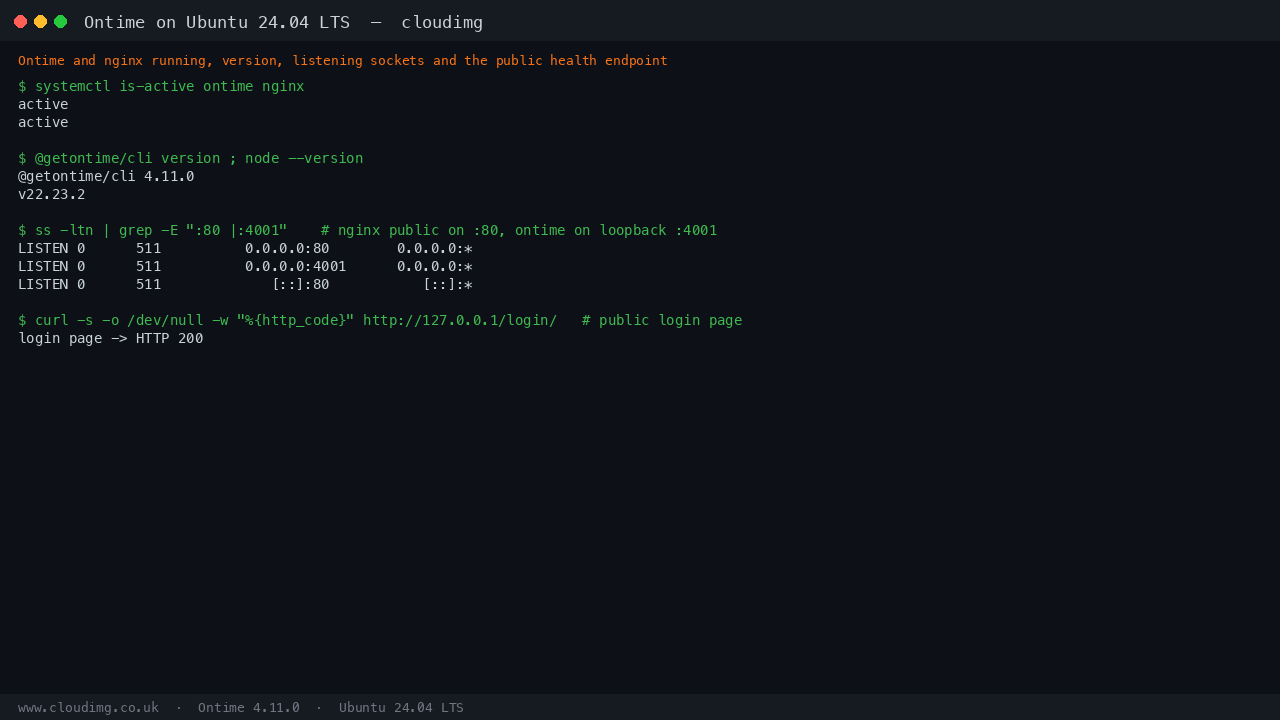Click the '# public login page' comment
Image resolution: width=1280 pixels, height=720 pixels.
[x=662, y=320]
